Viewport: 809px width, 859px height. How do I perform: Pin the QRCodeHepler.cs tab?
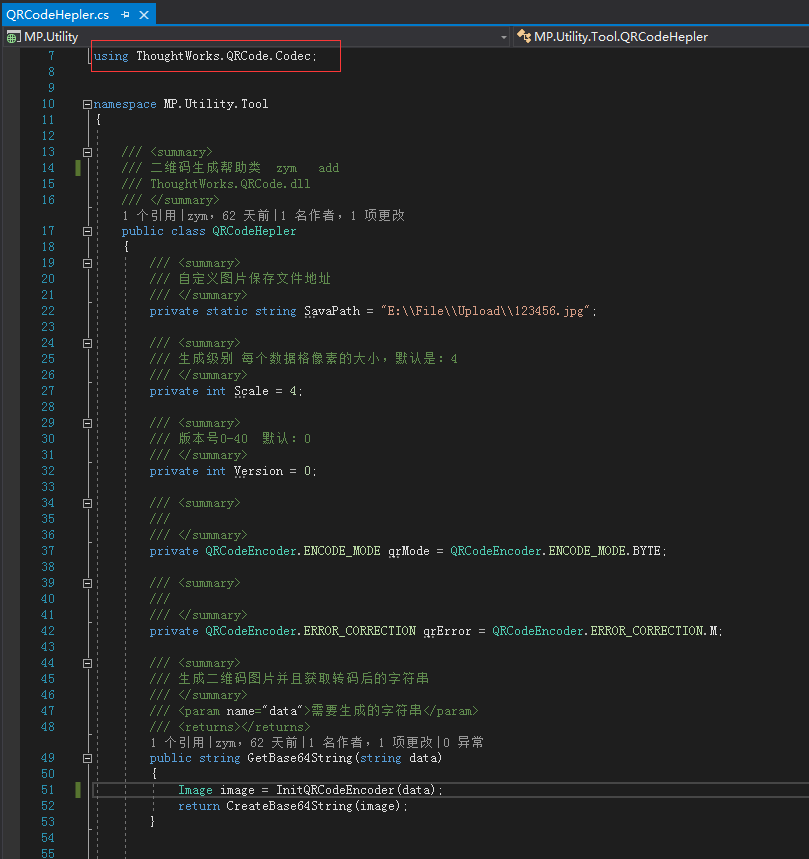click(125, 15)
